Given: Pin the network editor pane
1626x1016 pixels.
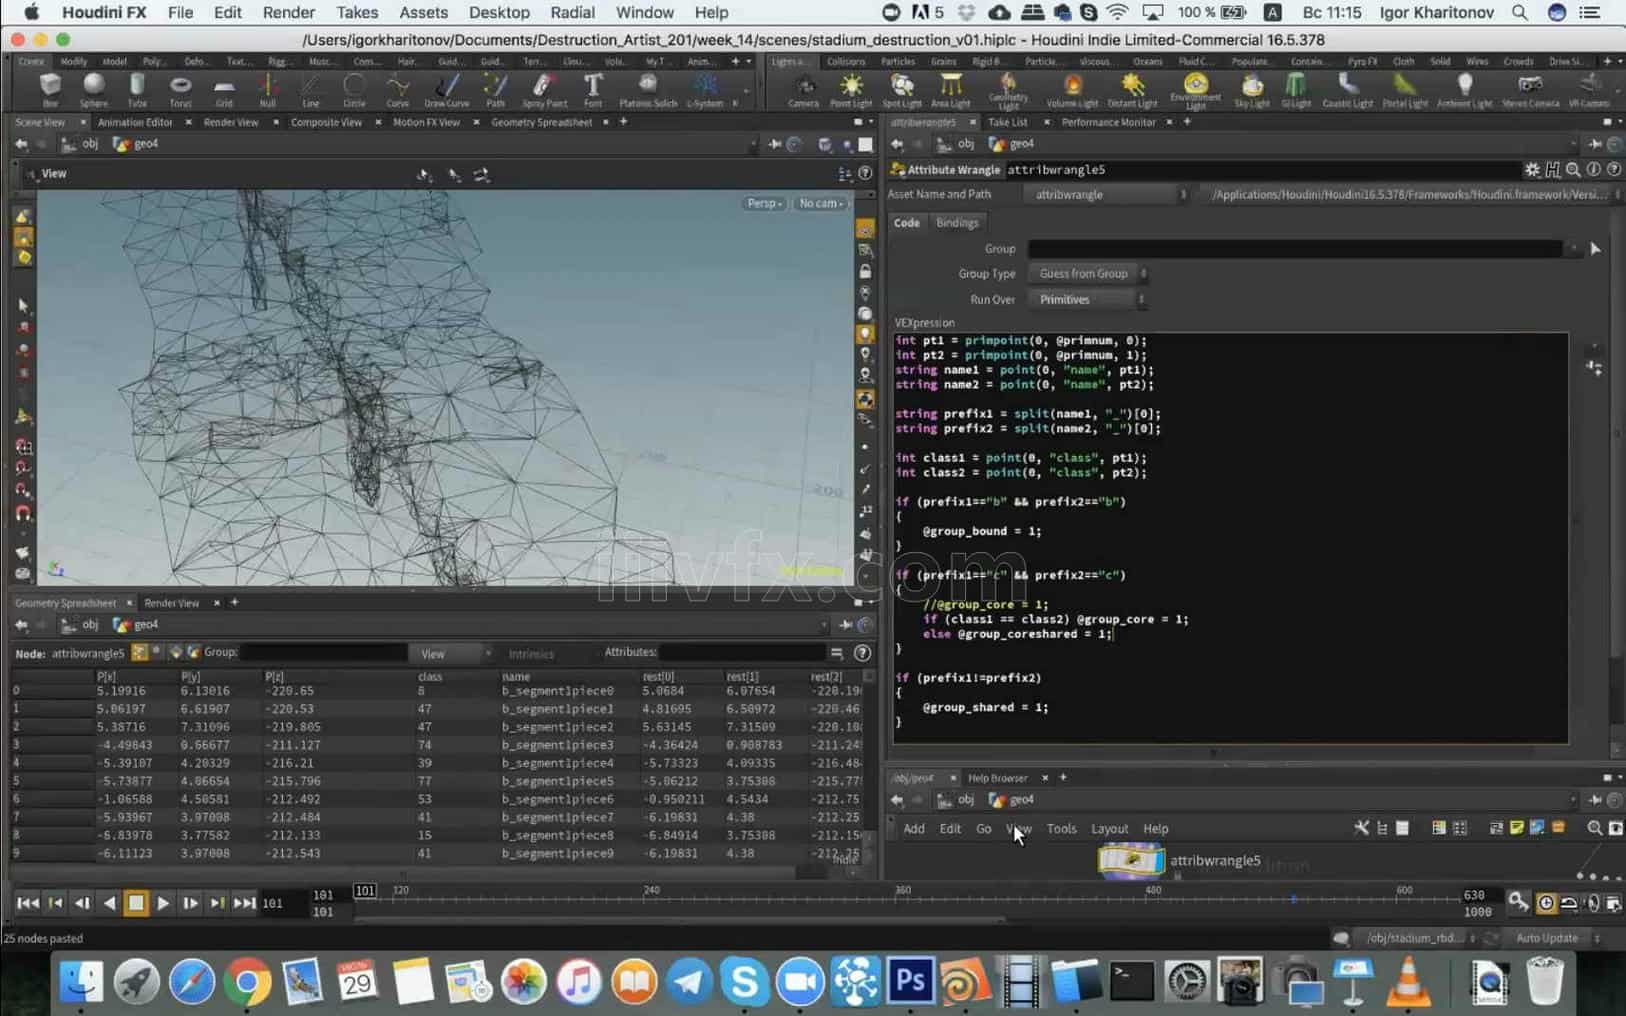Looking at the screenshot, I should (1595, 800).
